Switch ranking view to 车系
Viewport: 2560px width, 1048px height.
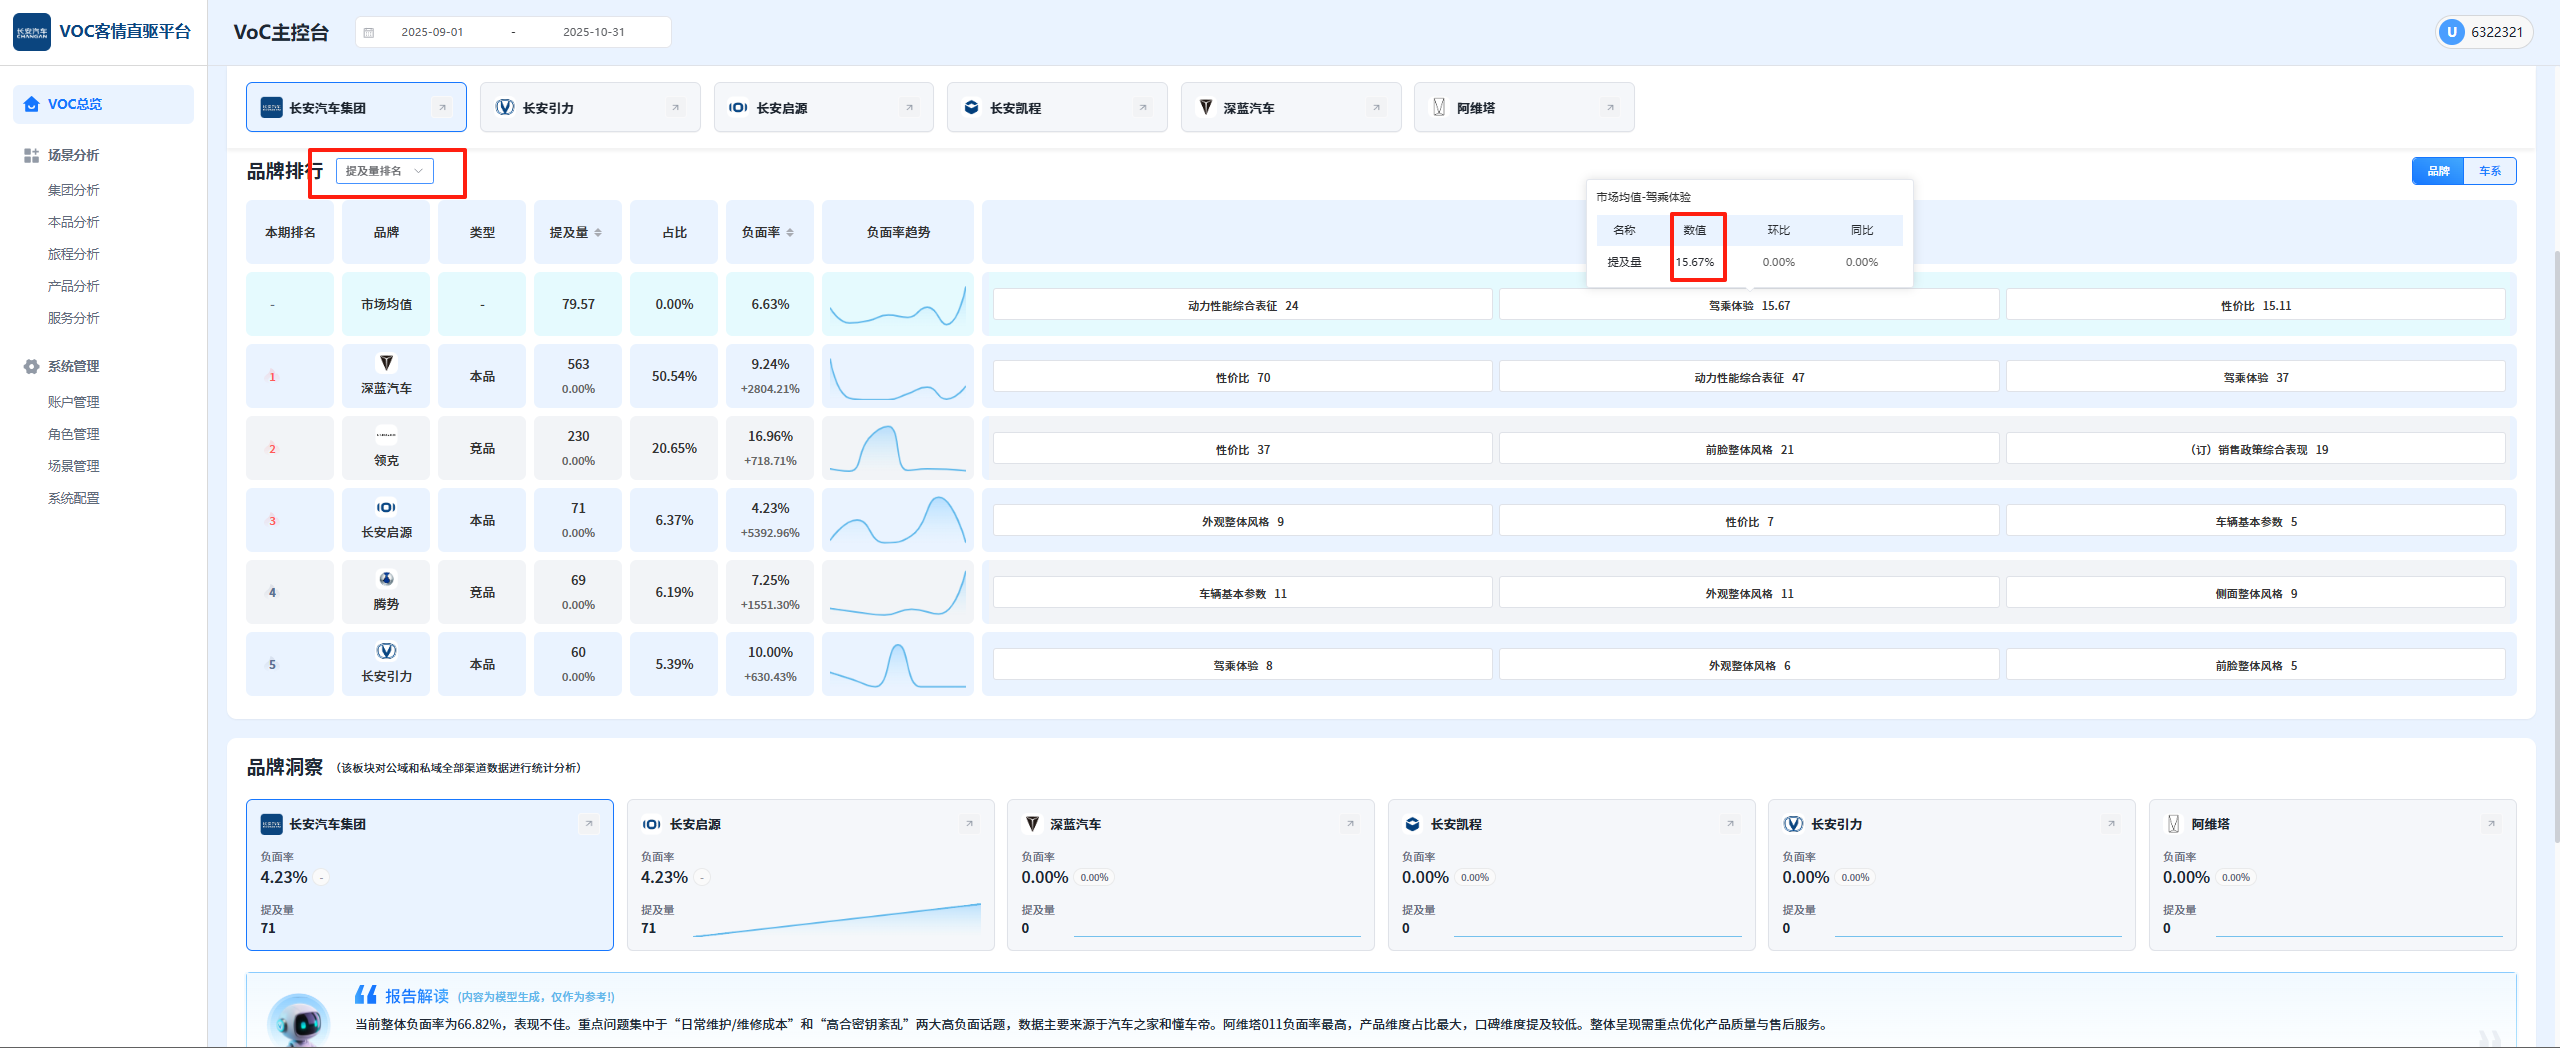tap(2489, 171)
